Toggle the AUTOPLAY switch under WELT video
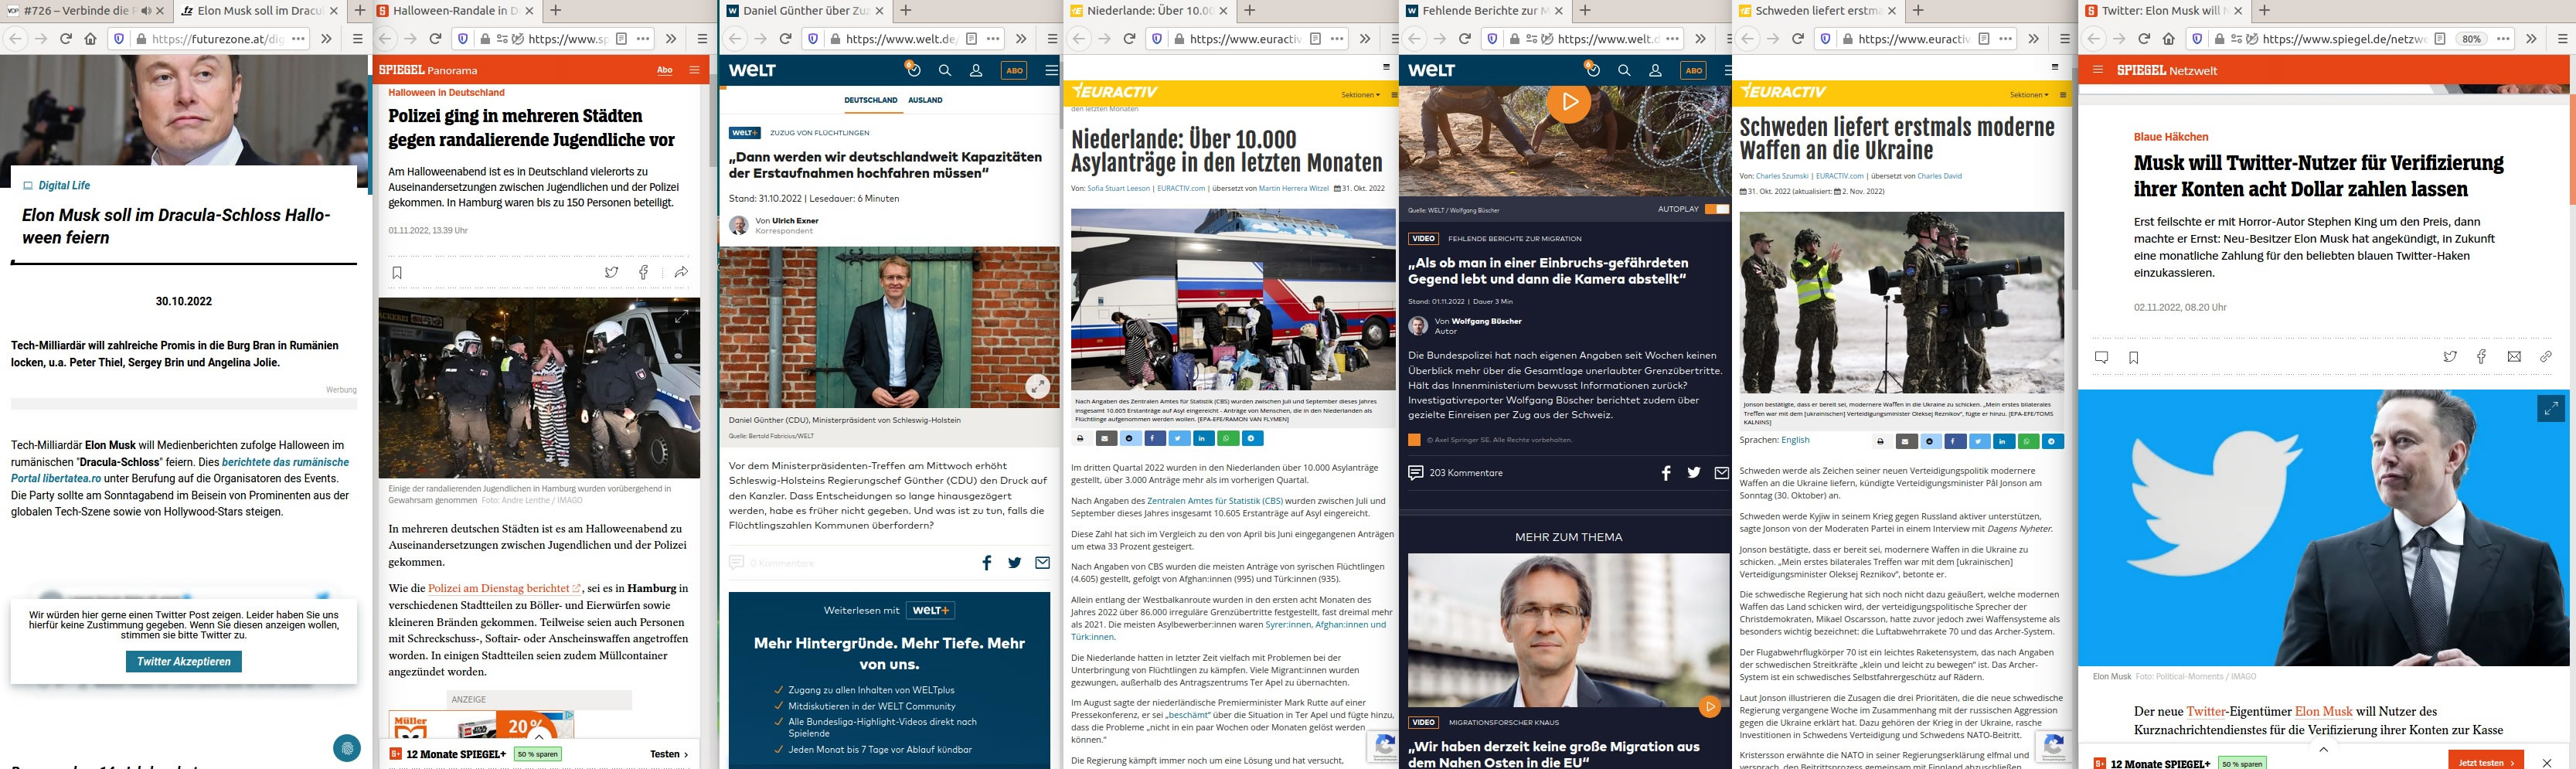The height and width of the screenshot is (769, 2576). (1716, 209)
